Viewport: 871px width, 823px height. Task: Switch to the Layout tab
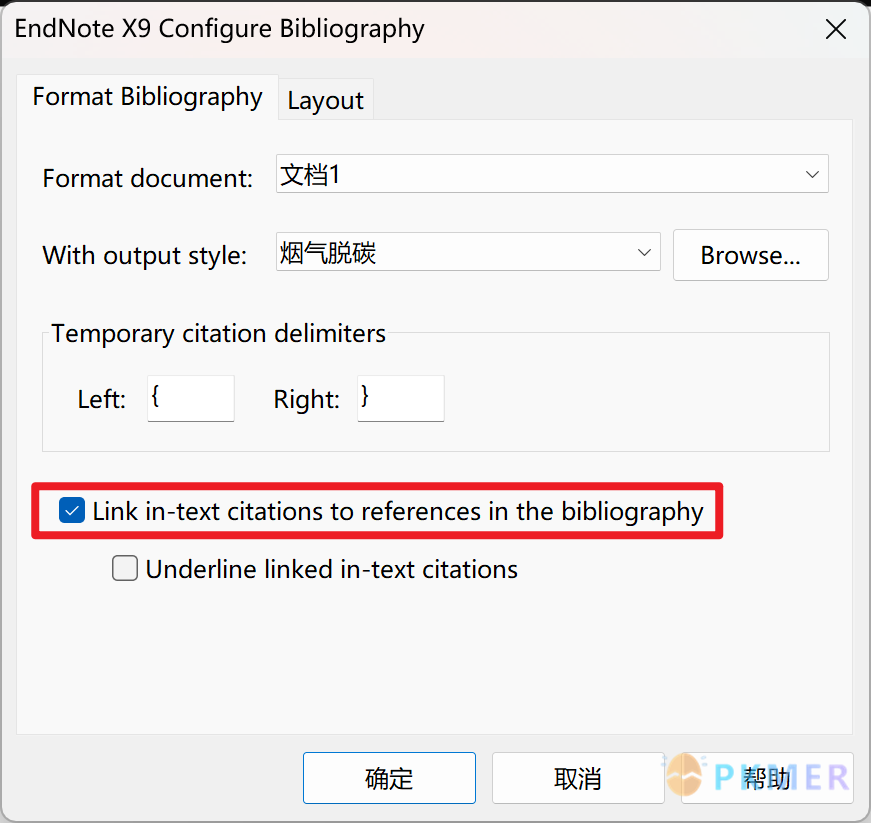click(x=326, y=101)
